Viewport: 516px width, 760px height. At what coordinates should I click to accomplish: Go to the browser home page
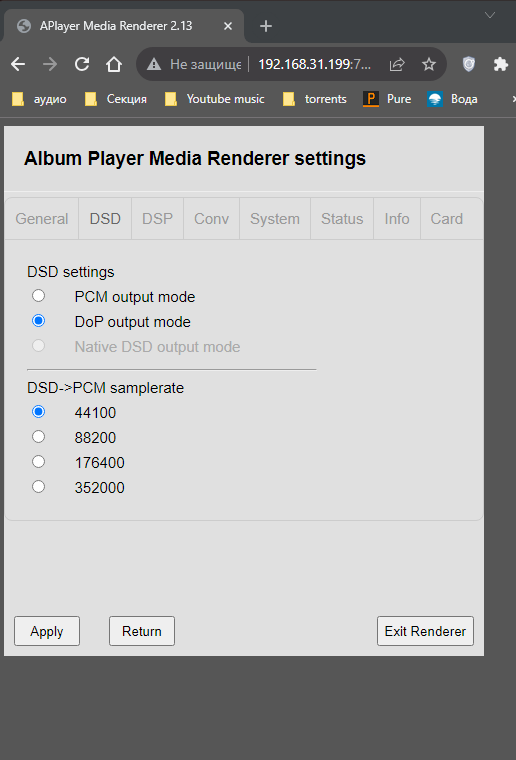point(114,64)
